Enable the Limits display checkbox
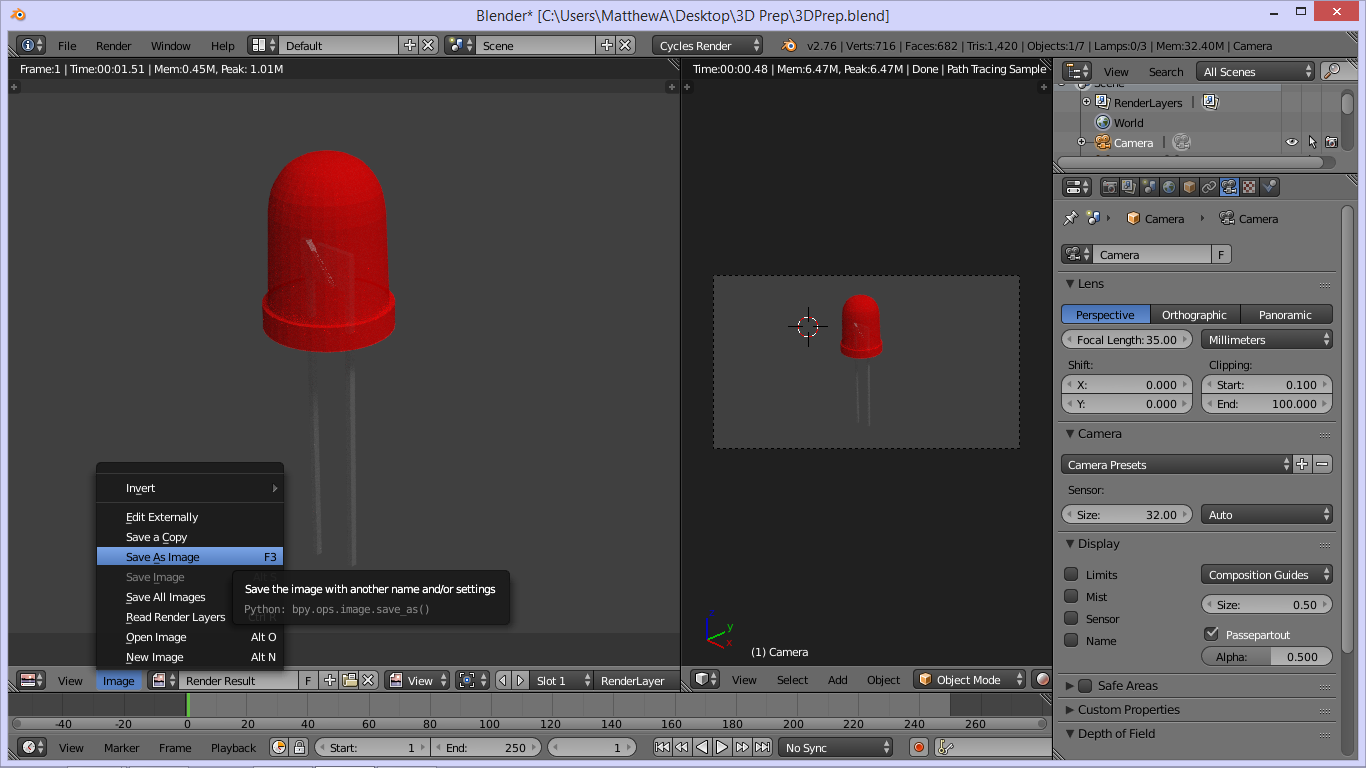This screenshot has width=1366, height=768. (1071, 574)
